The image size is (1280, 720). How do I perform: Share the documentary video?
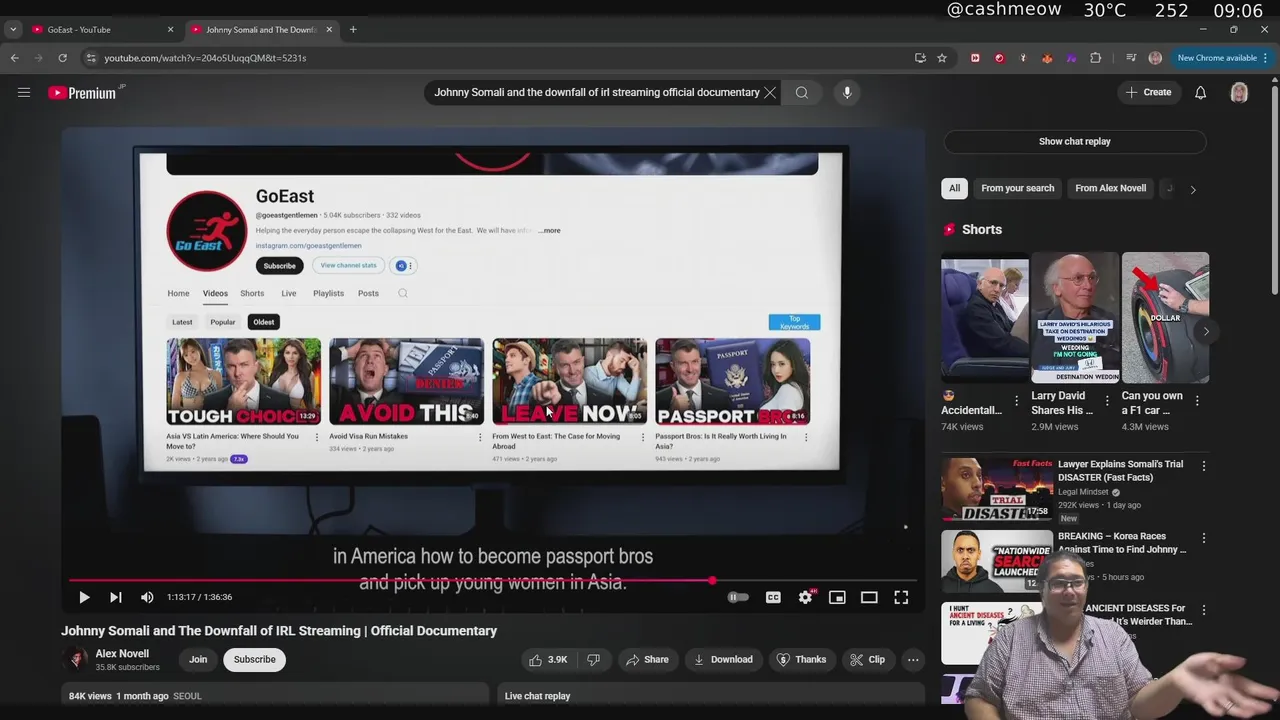pyautogui.click(x=647, y=659)
